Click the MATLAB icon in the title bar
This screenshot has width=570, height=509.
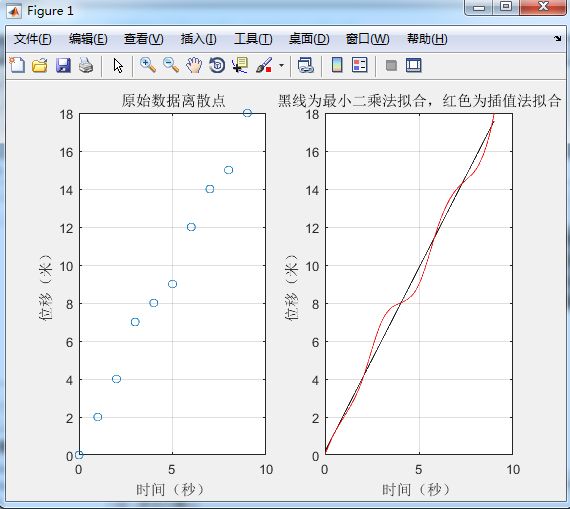coord(14,11)
